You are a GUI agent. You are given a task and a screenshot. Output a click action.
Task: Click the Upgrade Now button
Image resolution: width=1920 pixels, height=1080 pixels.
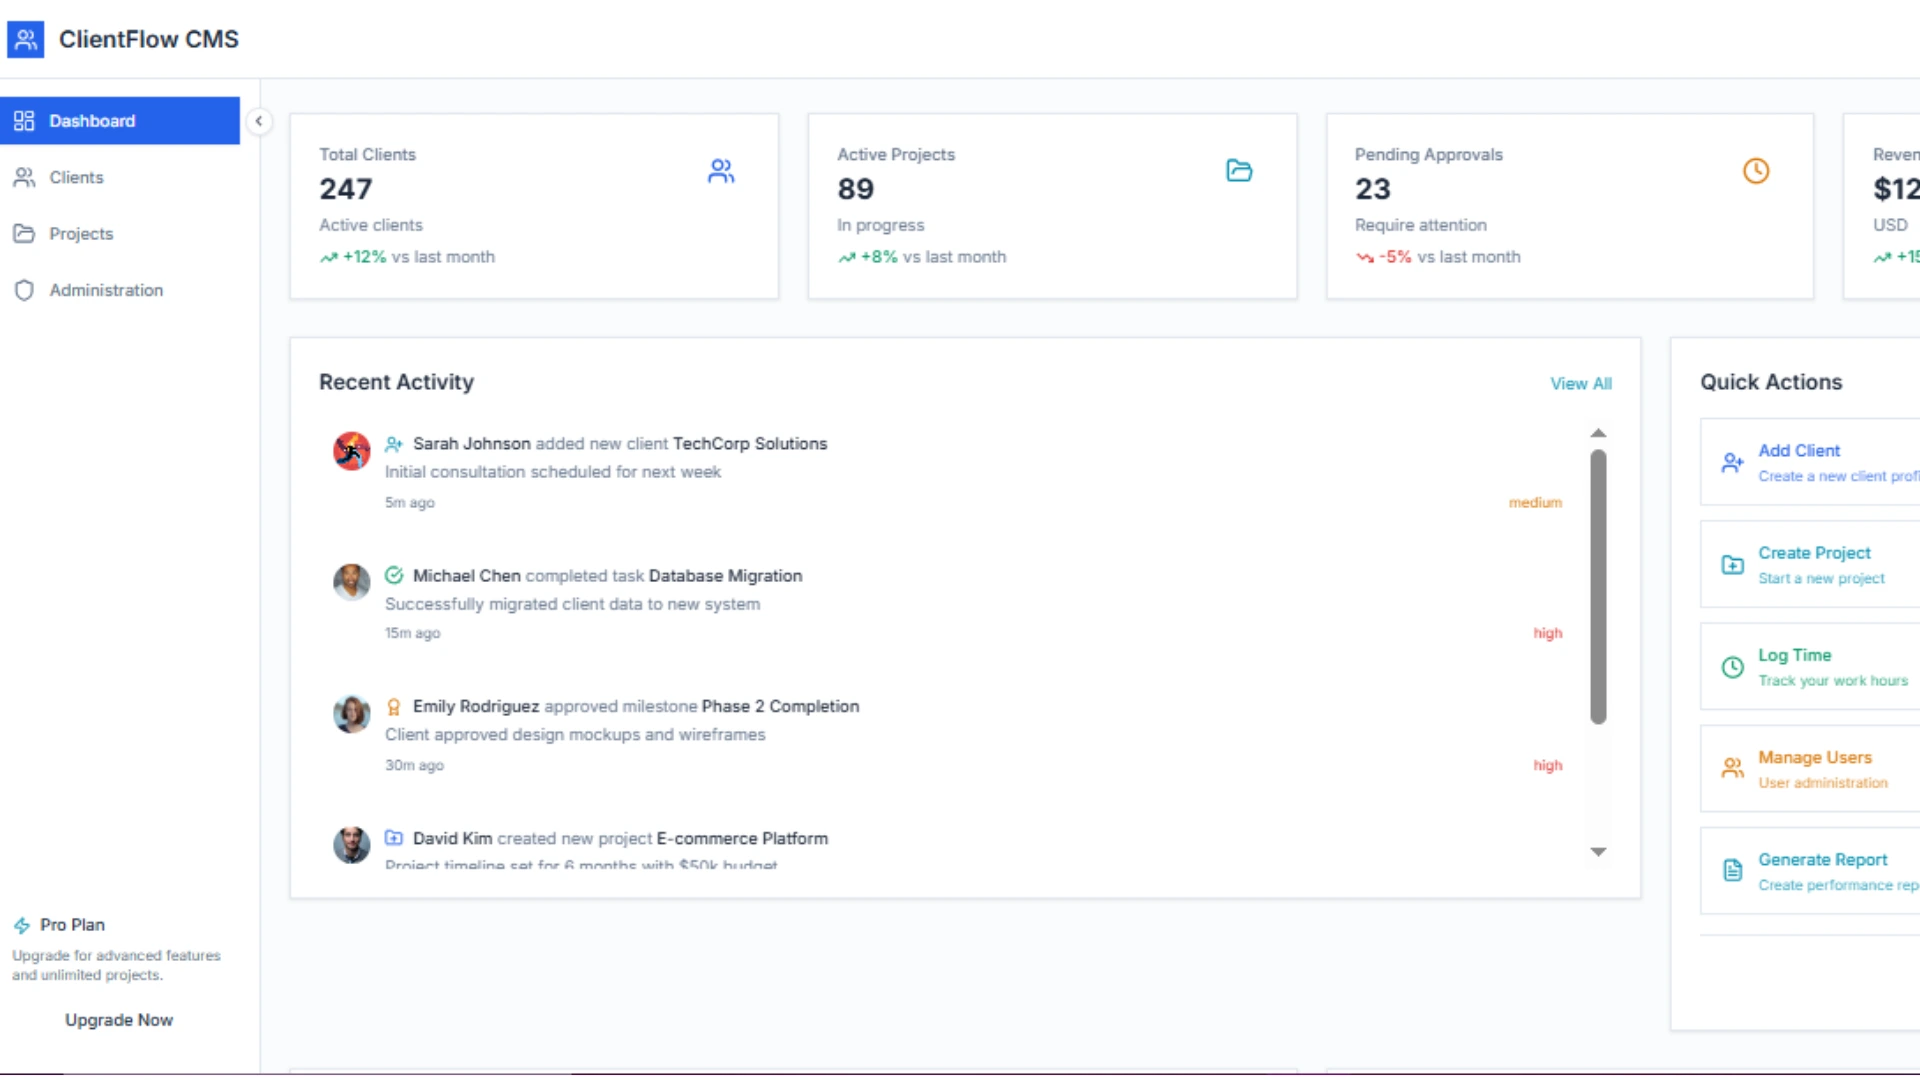pyautogui.click(x=119, y=1020)
